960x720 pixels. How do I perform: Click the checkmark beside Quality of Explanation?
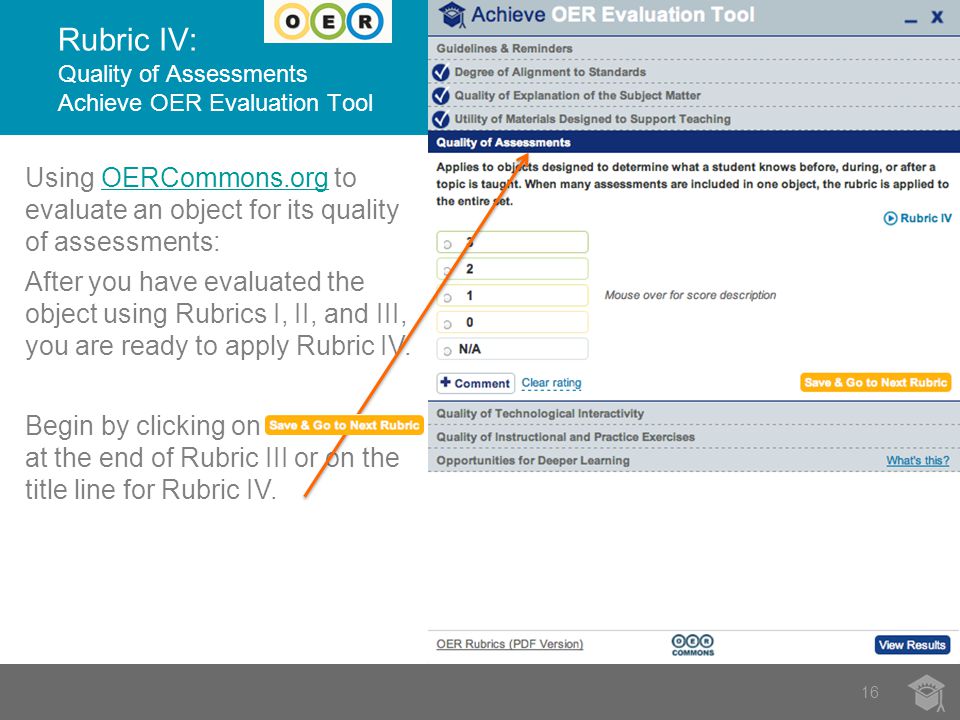(x=441, y=96)
